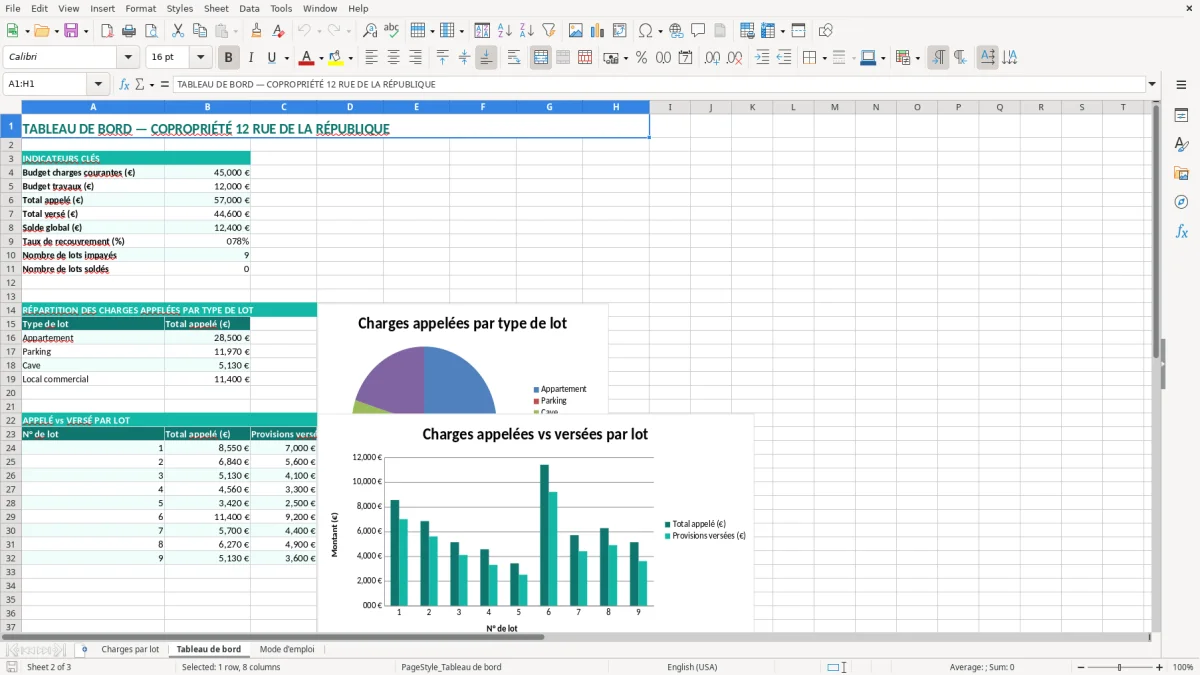Open the Sidebar Gallery deck
Image resolution: width=1200 pixels, height=675 pixels.
1181,174
